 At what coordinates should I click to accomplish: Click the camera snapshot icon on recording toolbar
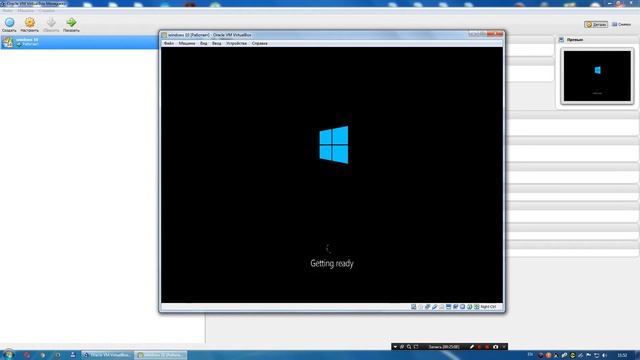496,347
